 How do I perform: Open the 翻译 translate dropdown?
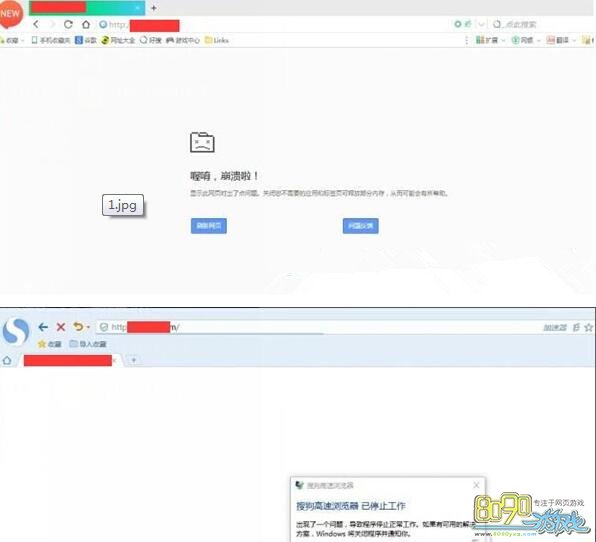coord(561,40)
